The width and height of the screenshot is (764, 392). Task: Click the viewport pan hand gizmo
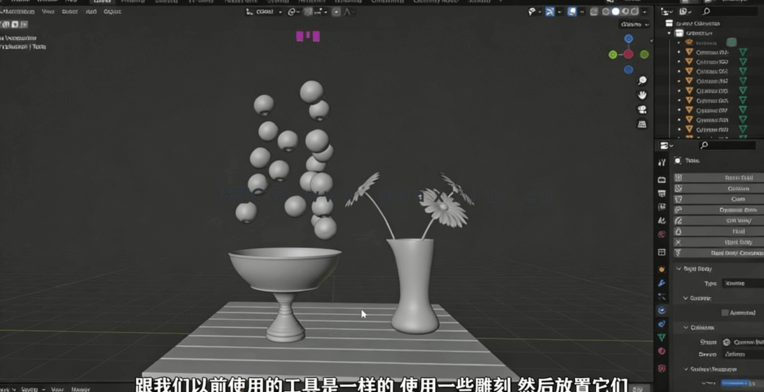[x=642, y=94]
